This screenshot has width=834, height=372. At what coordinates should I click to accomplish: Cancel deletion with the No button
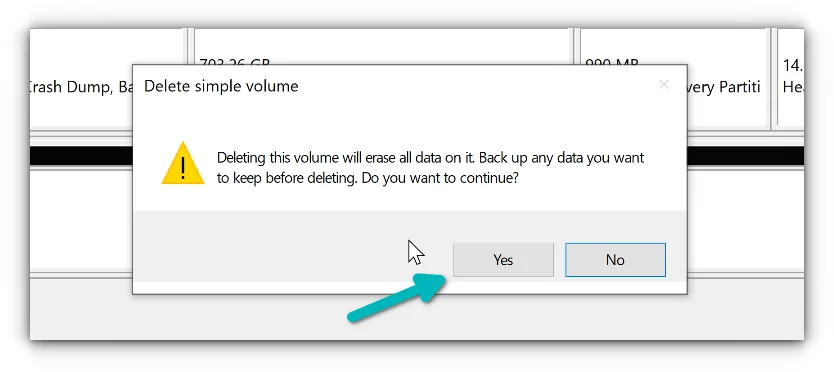click(x=615, y=260)
